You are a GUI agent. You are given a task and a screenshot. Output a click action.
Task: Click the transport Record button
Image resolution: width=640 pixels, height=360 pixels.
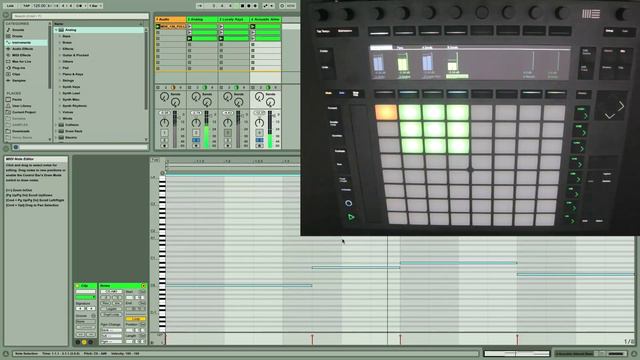pyautogui.click(x=249, y=6)
